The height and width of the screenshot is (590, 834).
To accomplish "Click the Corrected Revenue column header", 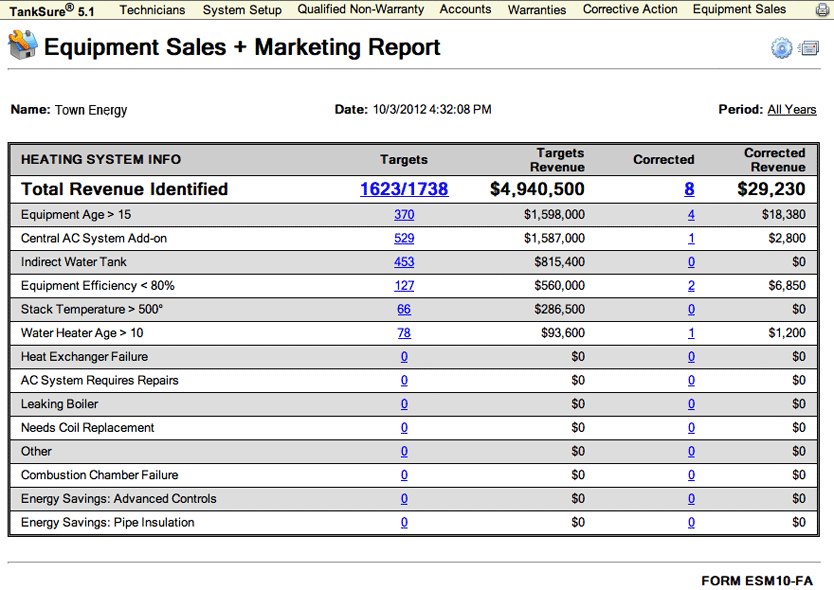I will coord(775,160).
